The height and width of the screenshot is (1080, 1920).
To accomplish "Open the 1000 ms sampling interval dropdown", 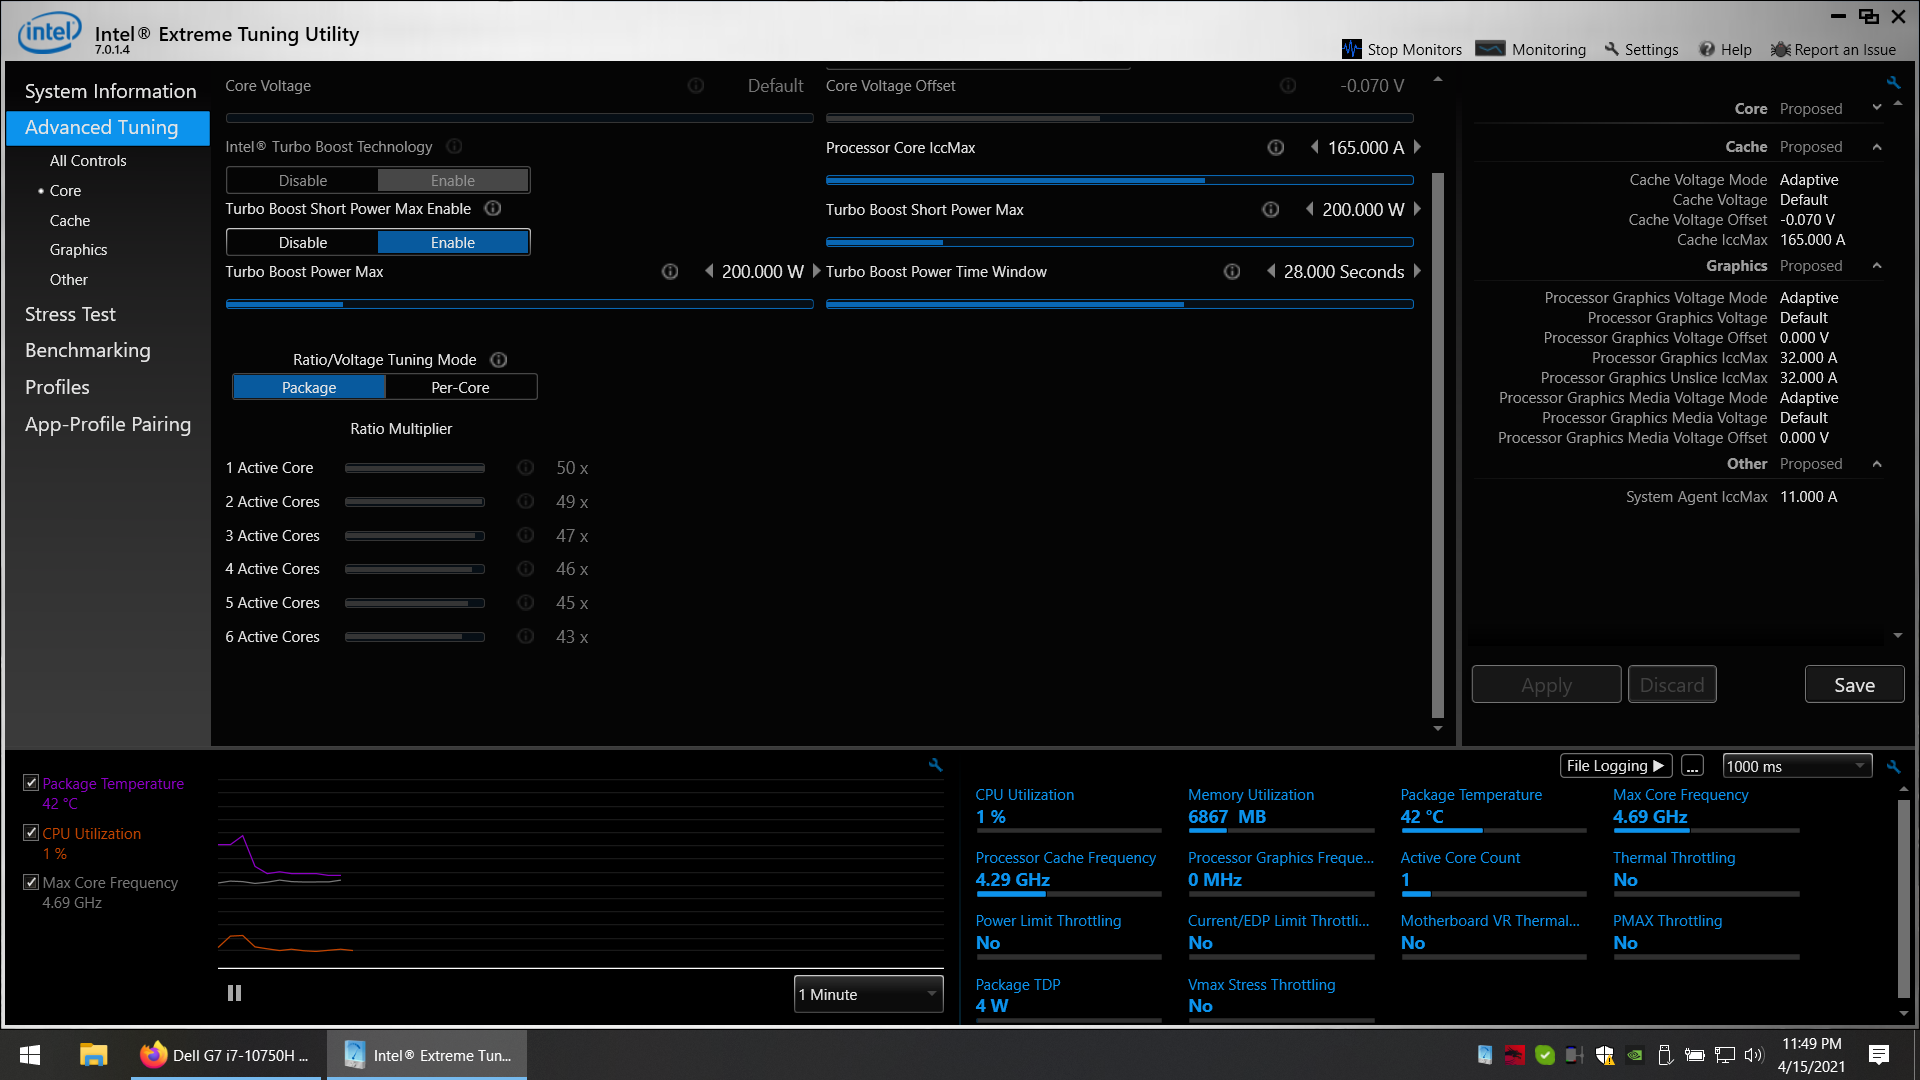I will (x=1797, y=766).
